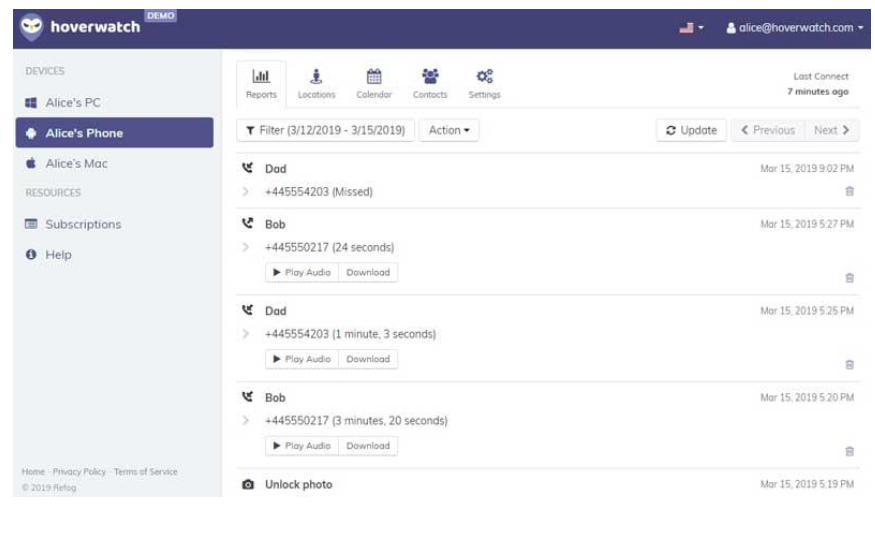This screenshot has width=875, height=533.
Task: Play audio for Bob's 24 seconds call
Action: pos(302,272)
